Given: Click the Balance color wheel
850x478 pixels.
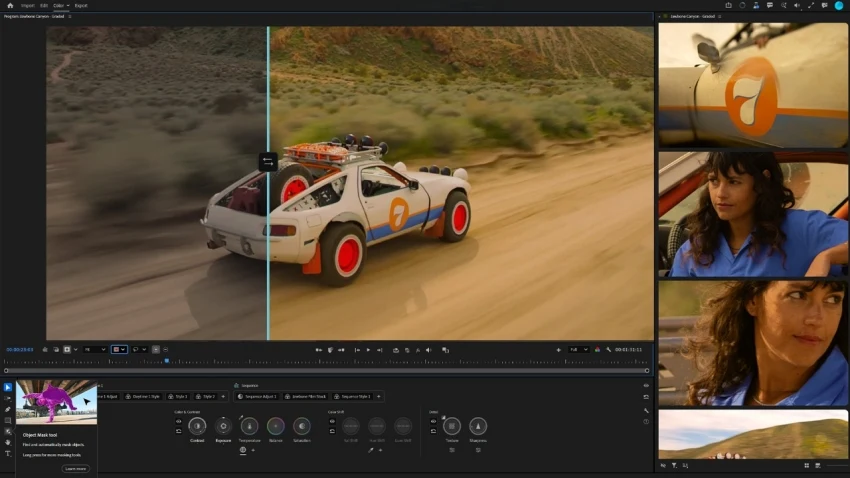Looking at the screenshot, I should (275, 427).
